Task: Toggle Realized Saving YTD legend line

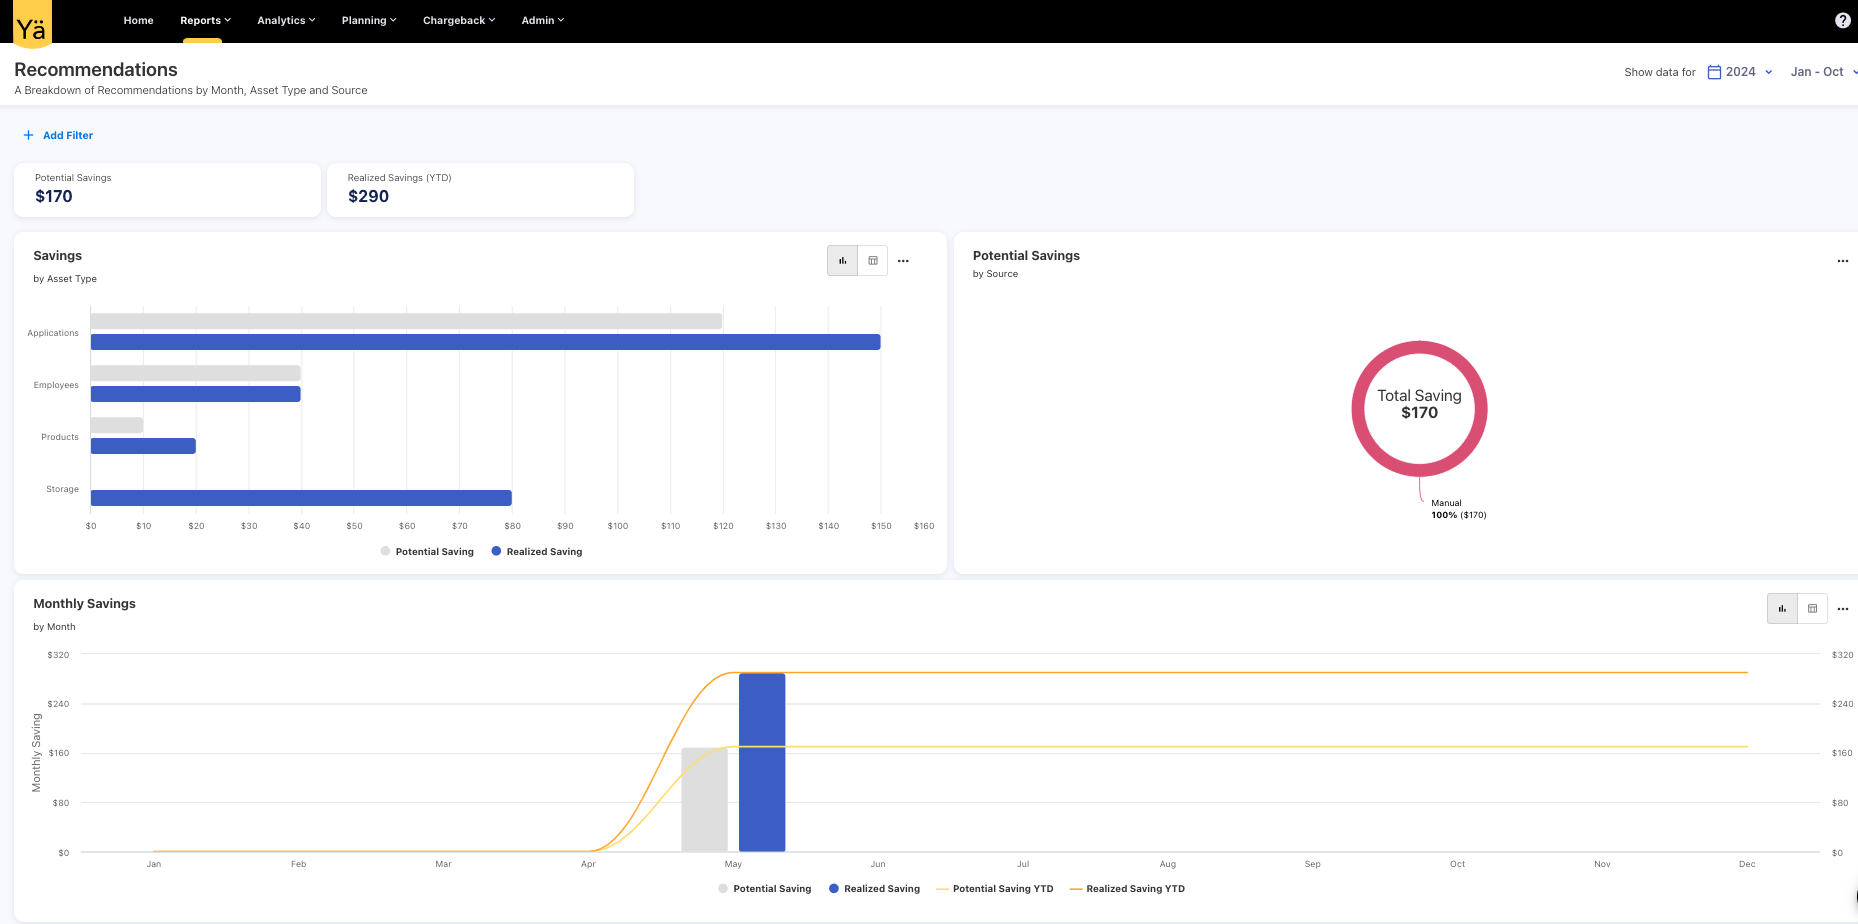Action: 1127,889
